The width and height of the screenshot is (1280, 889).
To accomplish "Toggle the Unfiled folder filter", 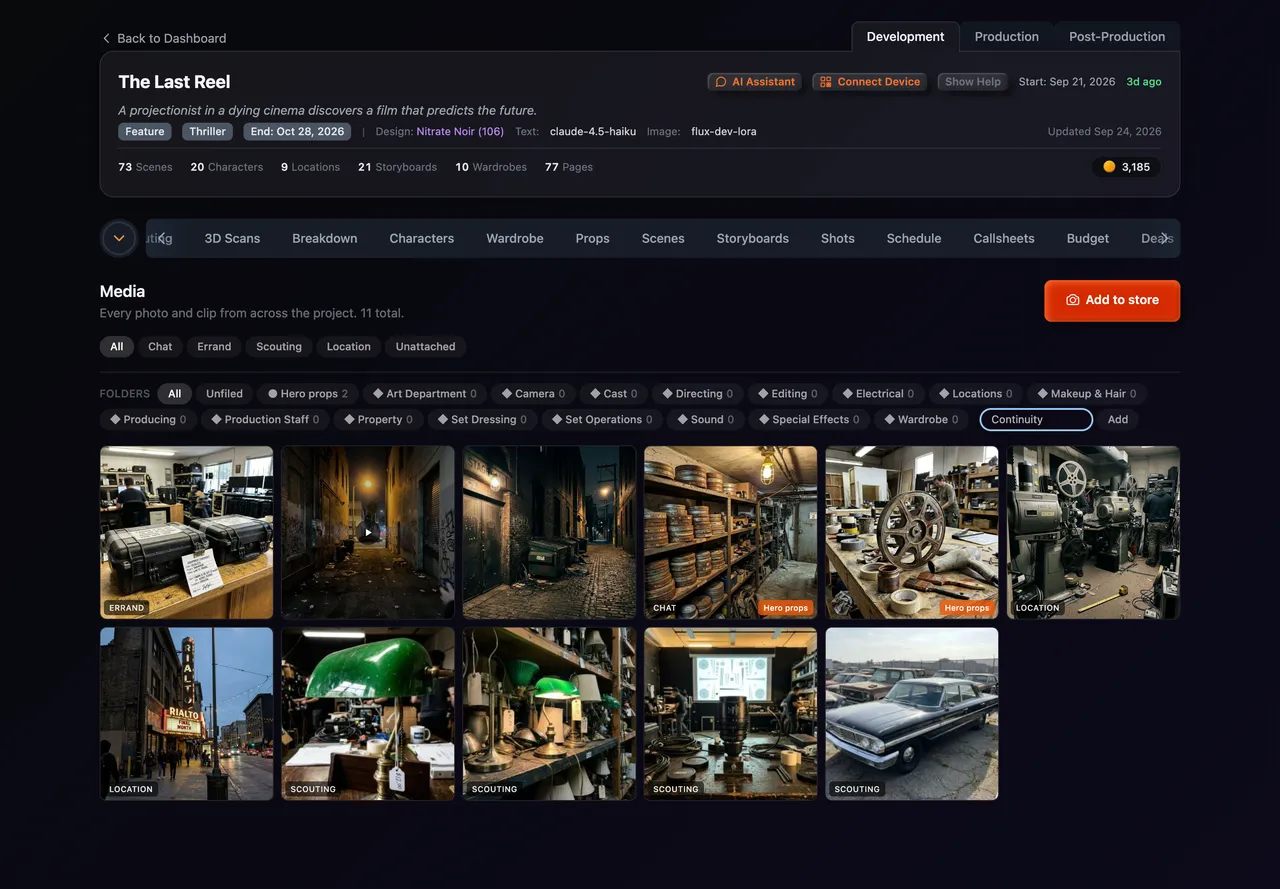I will pos(224,394).
